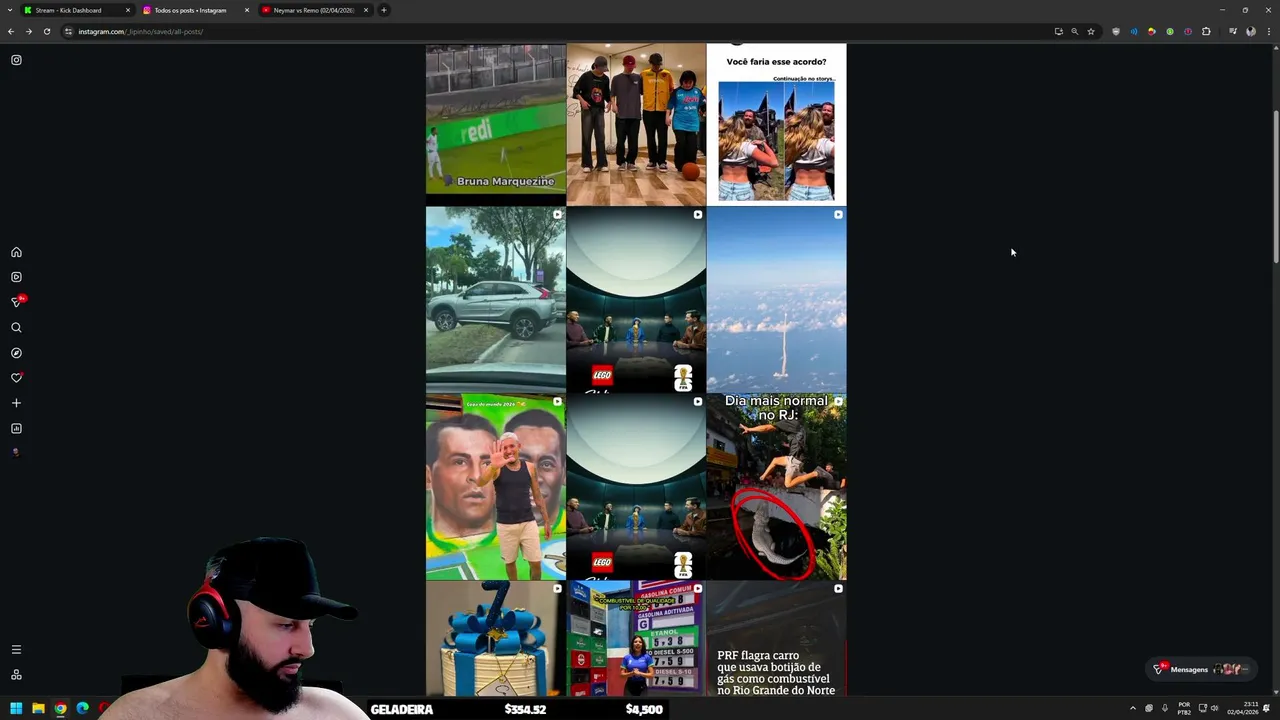Screen dimensions: 1280x720
Task: Bookmark this page with star icon
Action: pyautogui.click(x=1091, y=31)
